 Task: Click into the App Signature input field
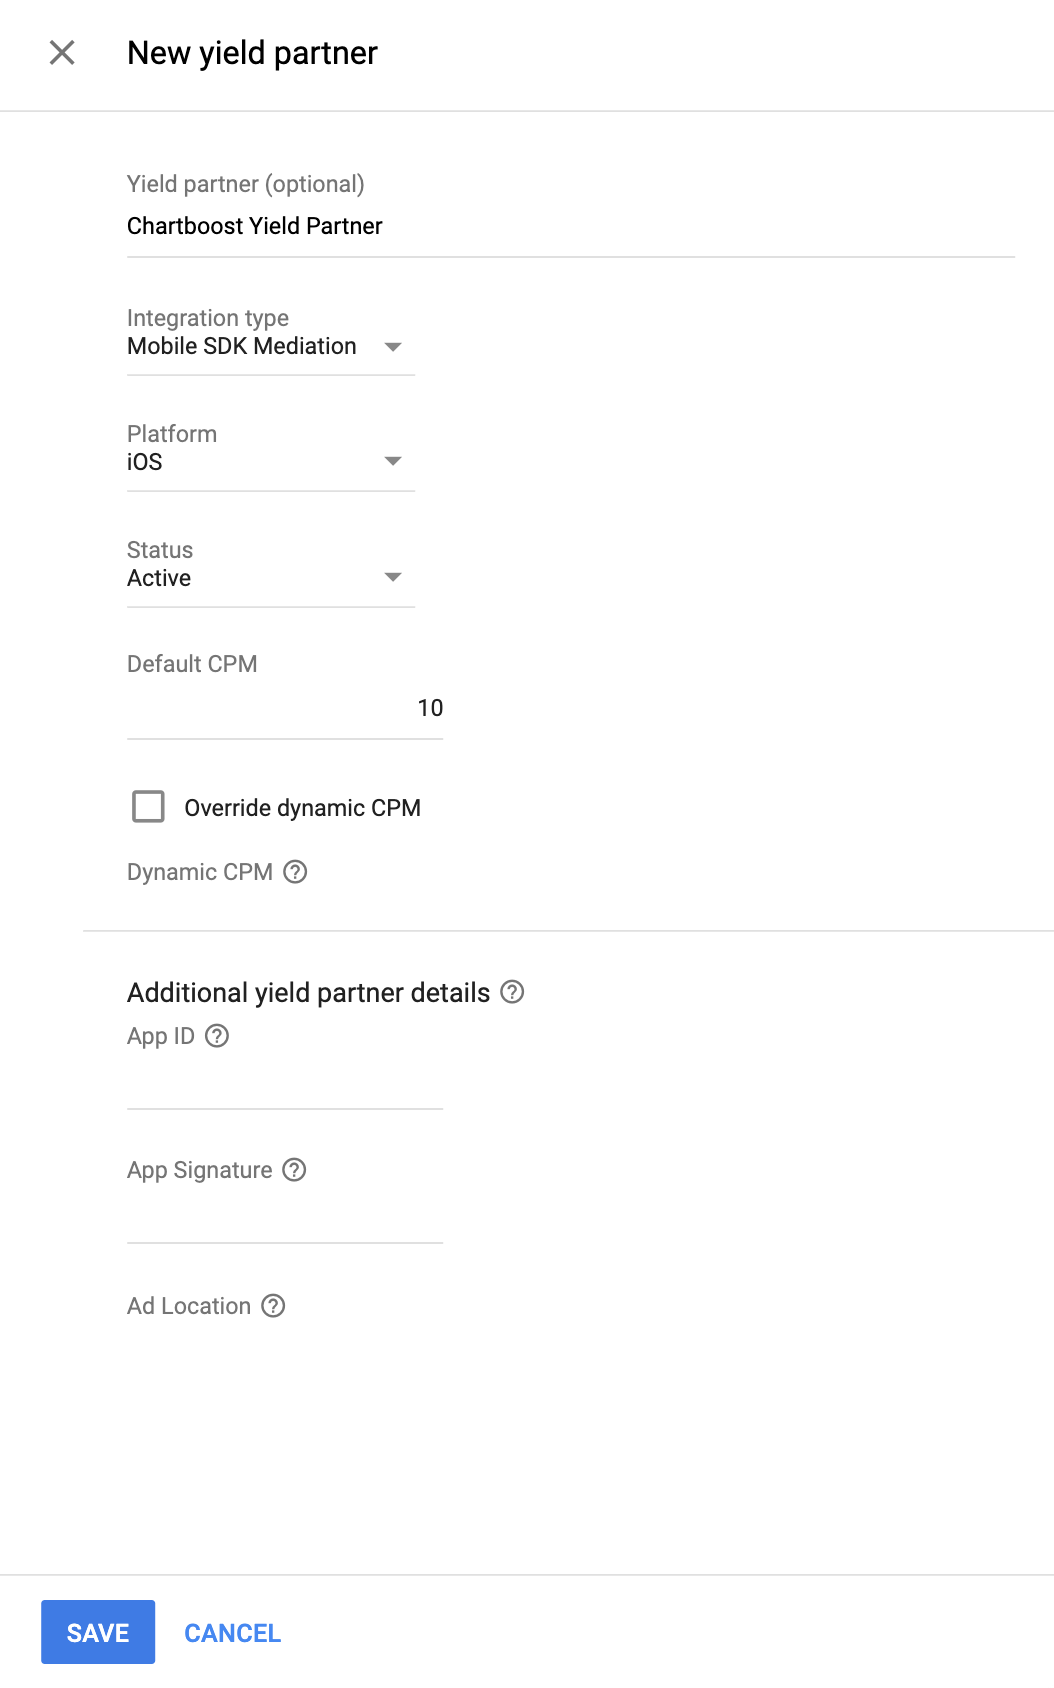click(x=284, y=1218)
